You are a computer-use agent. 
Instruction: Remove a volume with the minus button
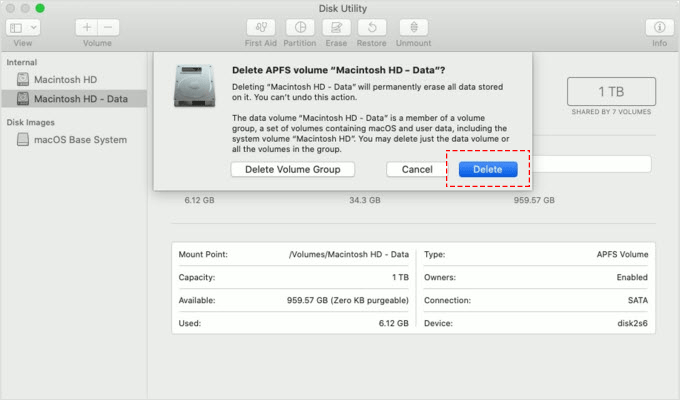(108, 28)
